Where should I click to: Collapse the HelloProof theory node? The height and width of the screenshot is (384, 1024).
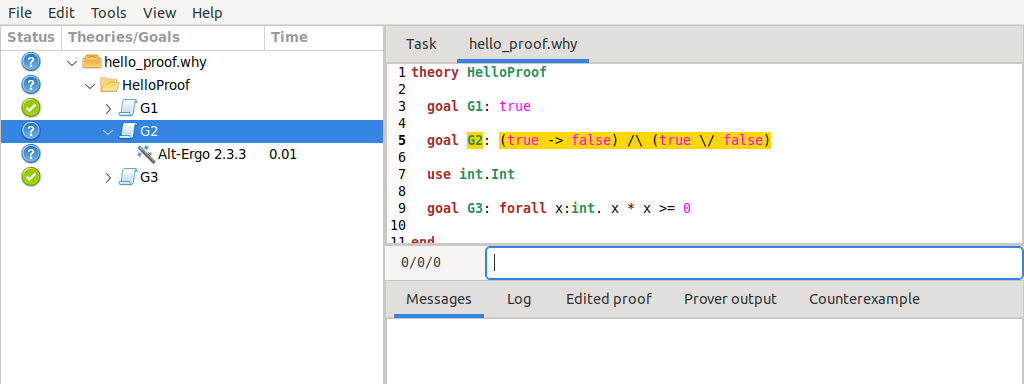coord(90,86)
